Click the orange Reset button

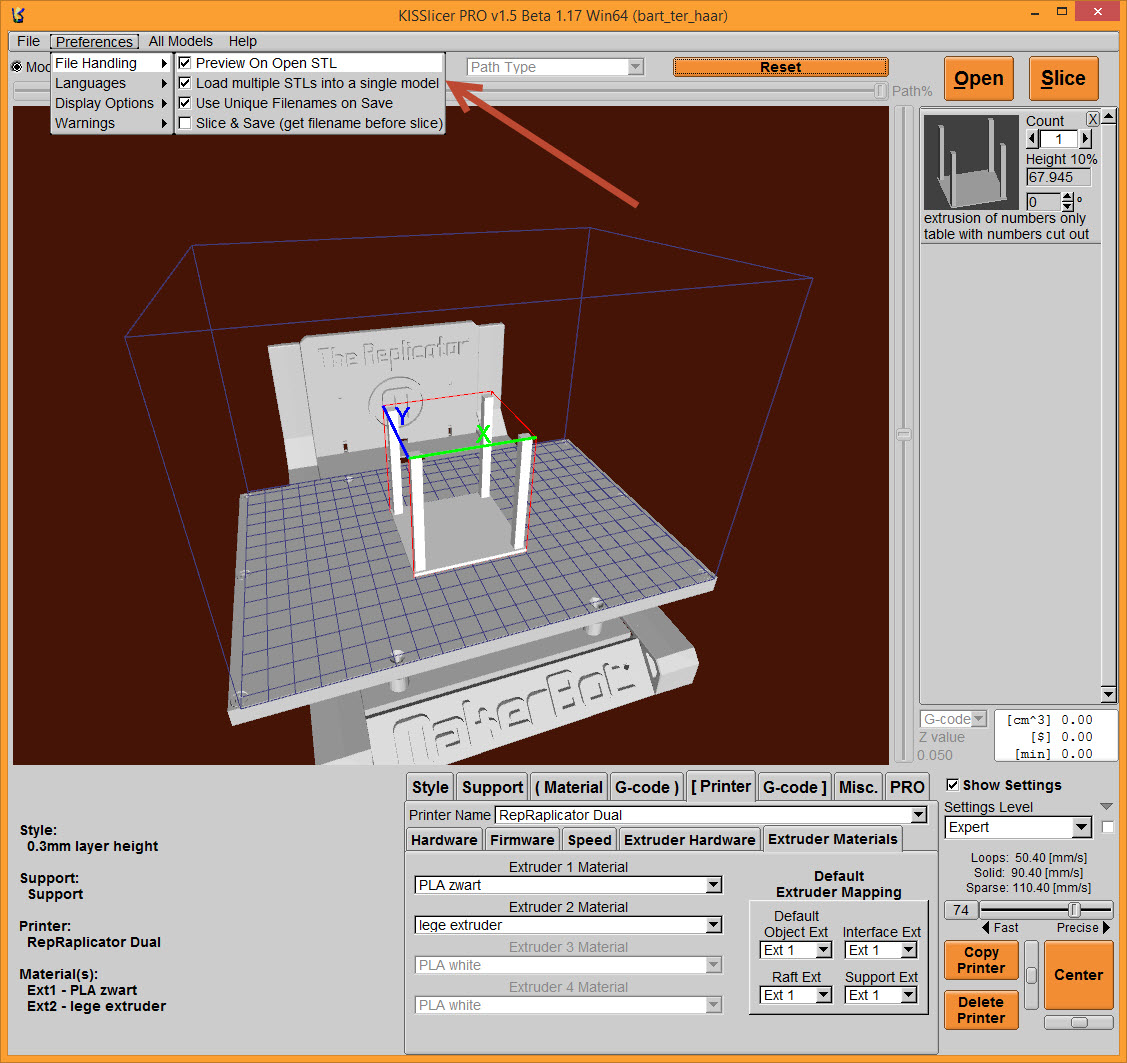point(781,67)
